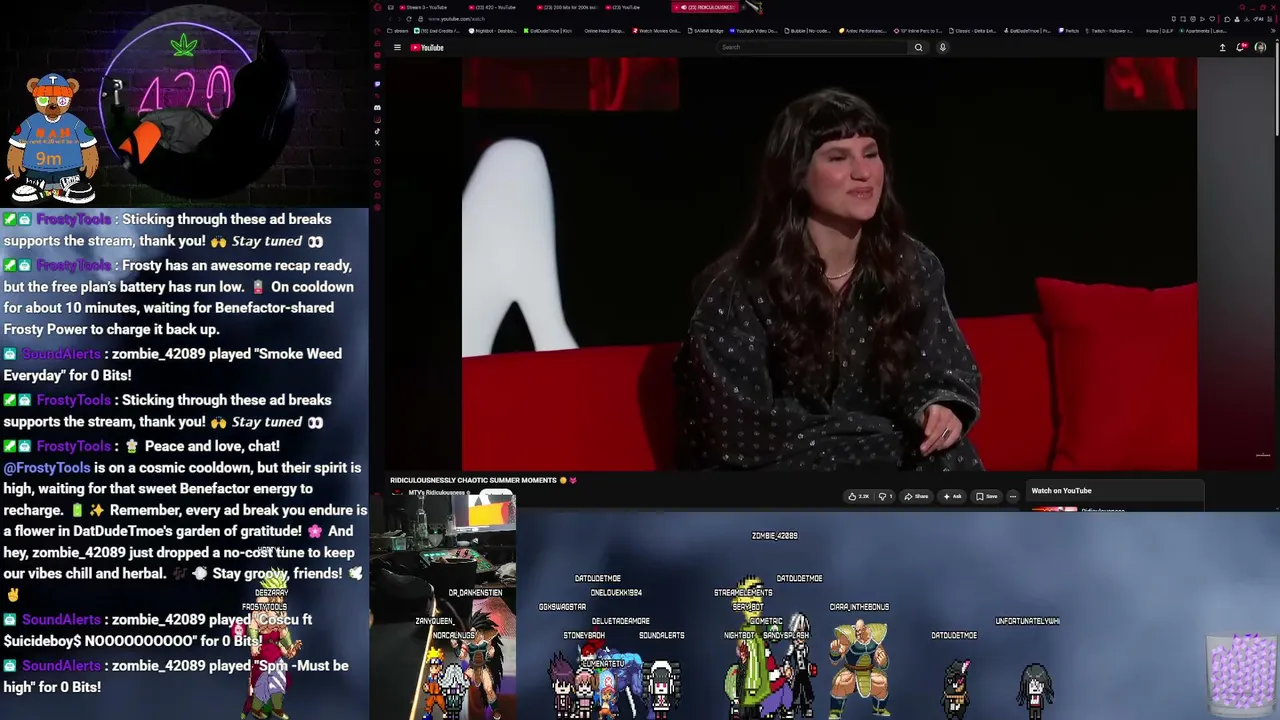Select the active '(23) RIDICULOUSNESS' tab
The image size is (1280, 720).
coord(705,7)
